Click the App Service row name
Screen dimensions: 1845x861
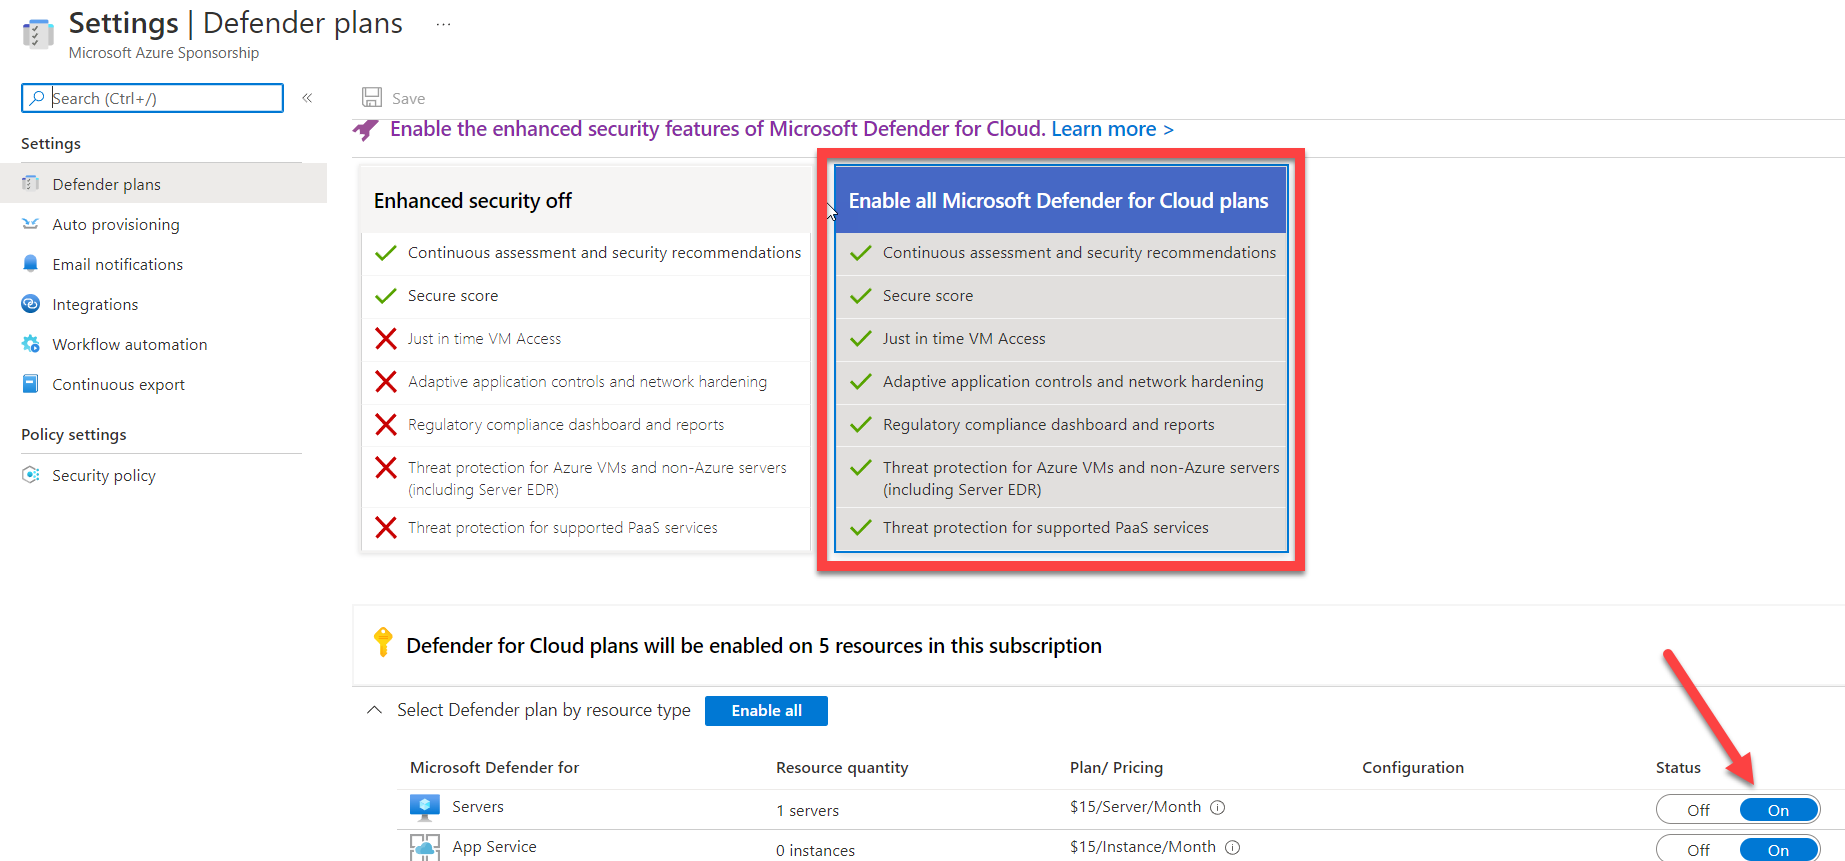pyautogui.click(x=494, y=847)
